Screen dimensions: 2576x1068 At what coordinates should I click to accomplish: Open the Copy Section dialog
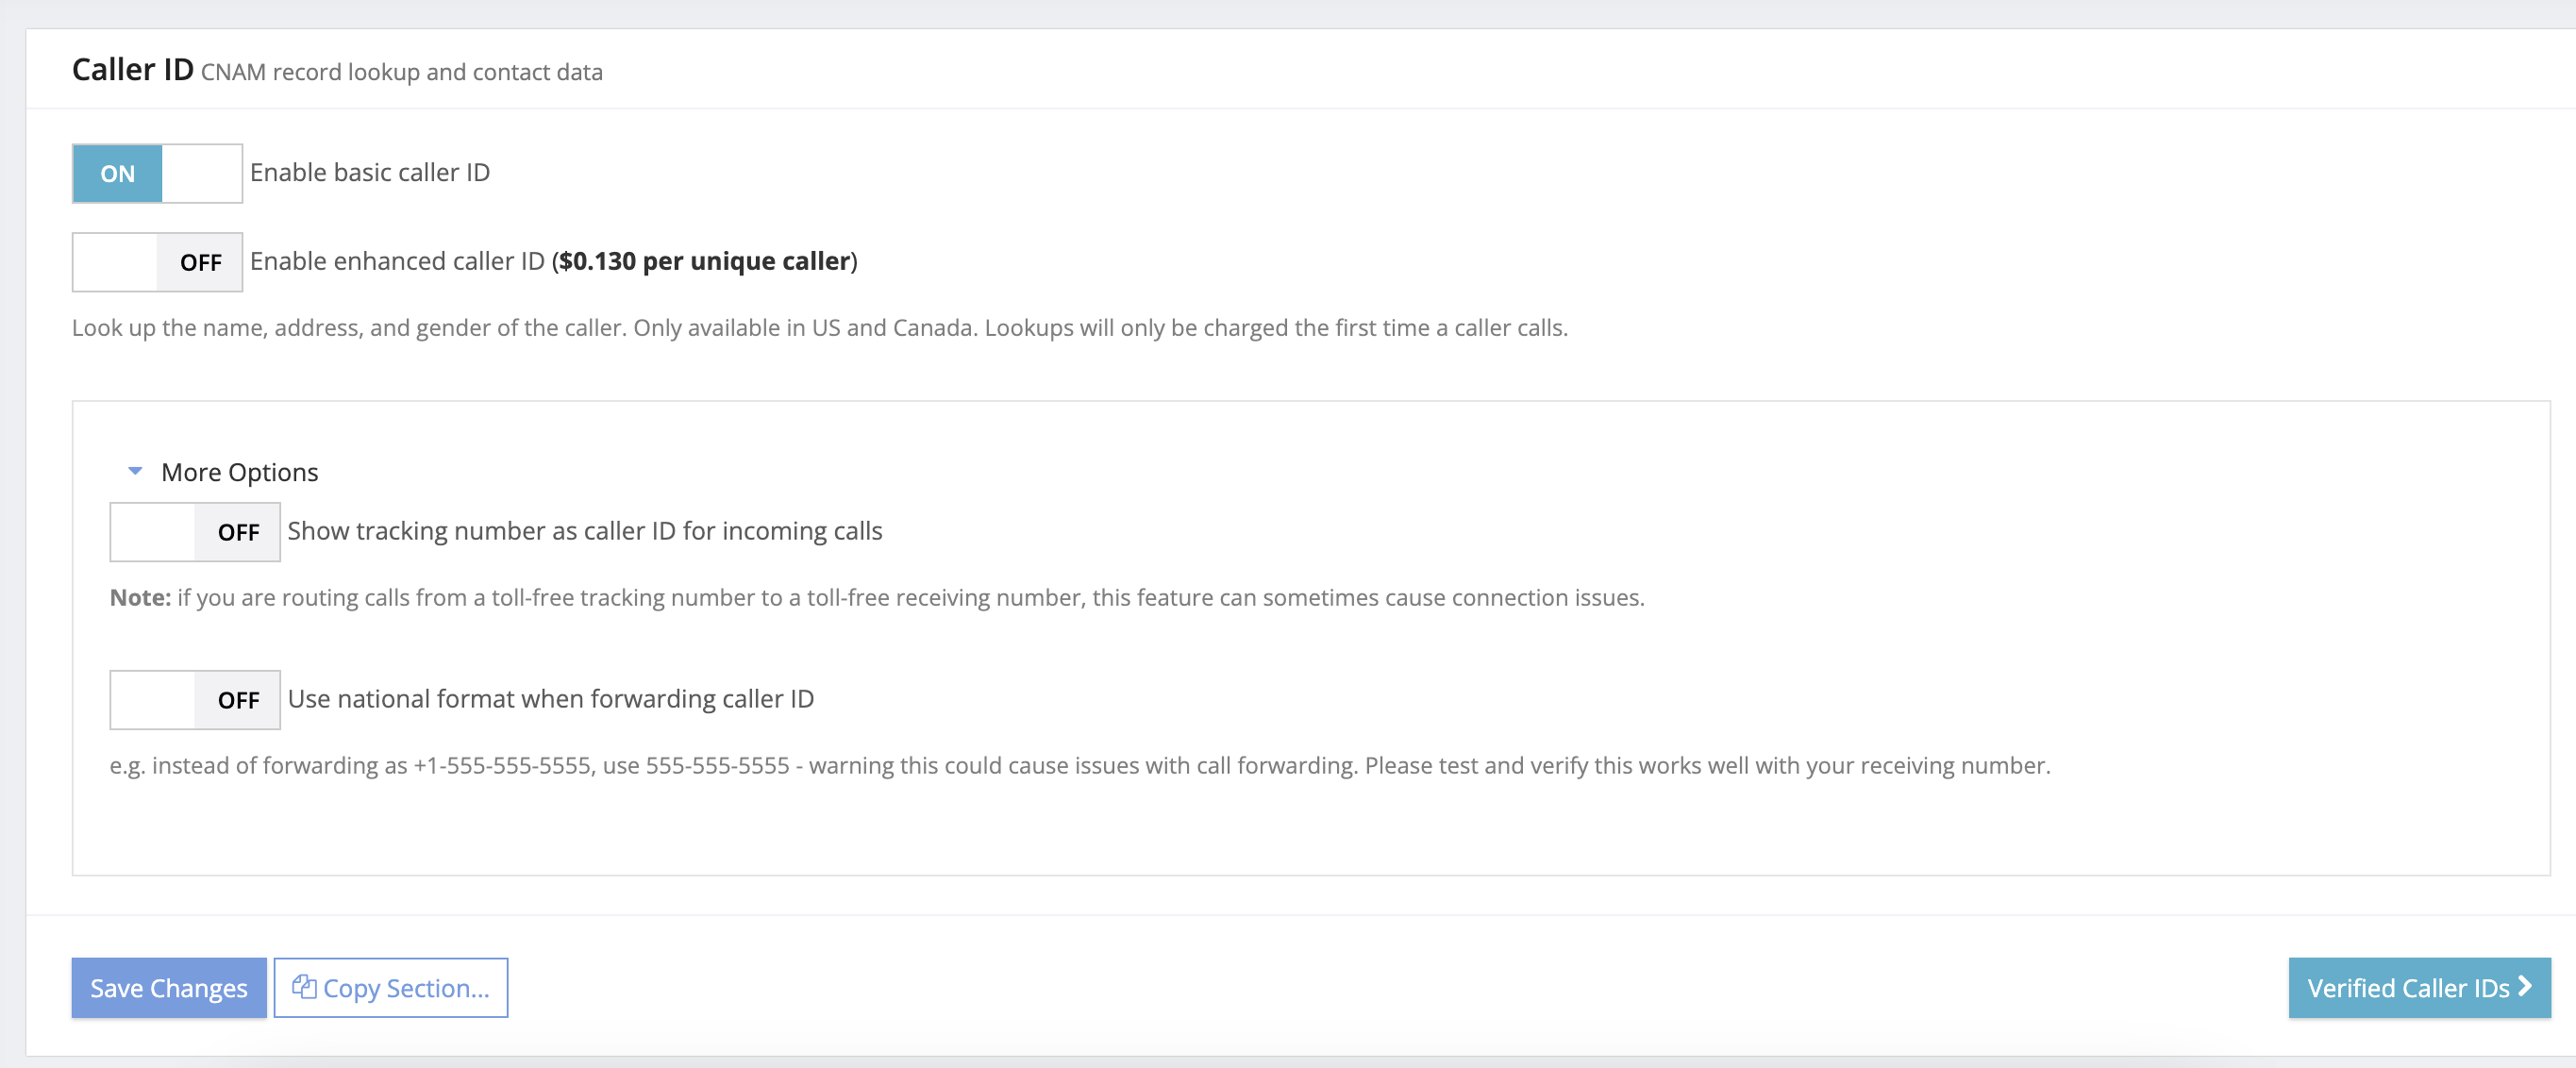[391, 988]
